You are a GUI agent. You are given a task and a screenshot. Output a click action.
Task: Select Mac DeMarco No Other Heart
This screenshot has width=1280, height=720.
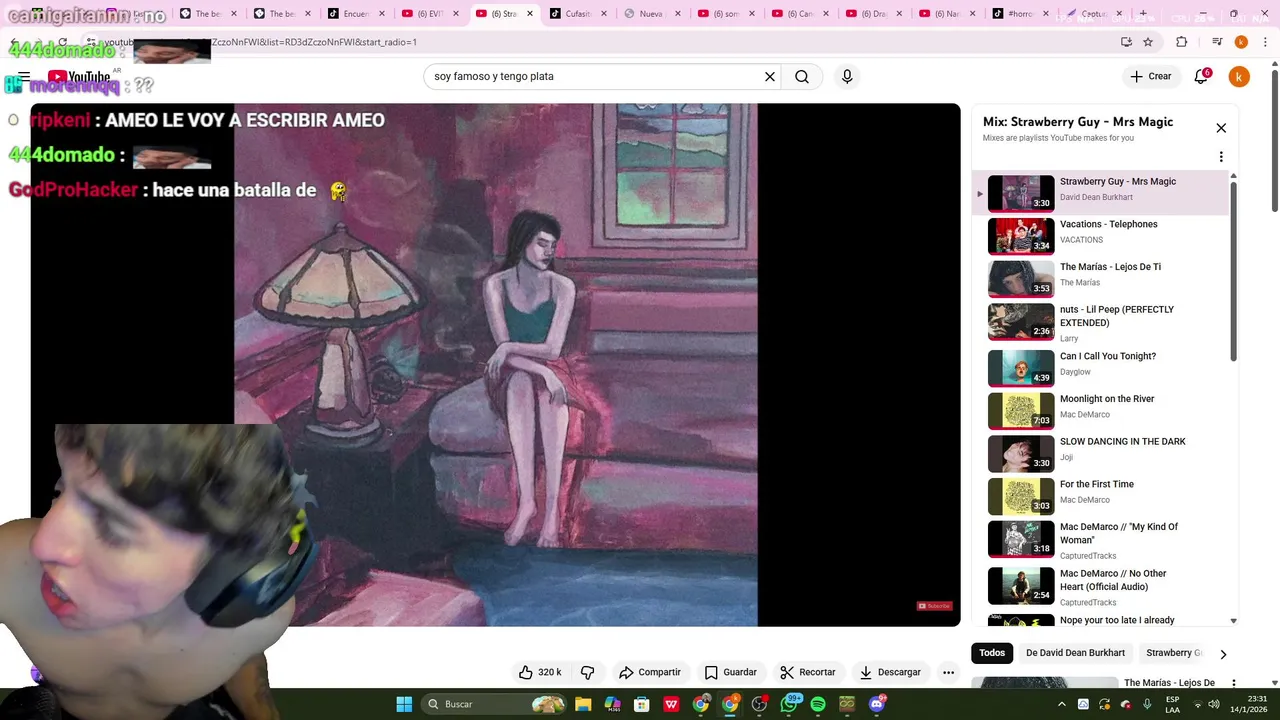1100,587
